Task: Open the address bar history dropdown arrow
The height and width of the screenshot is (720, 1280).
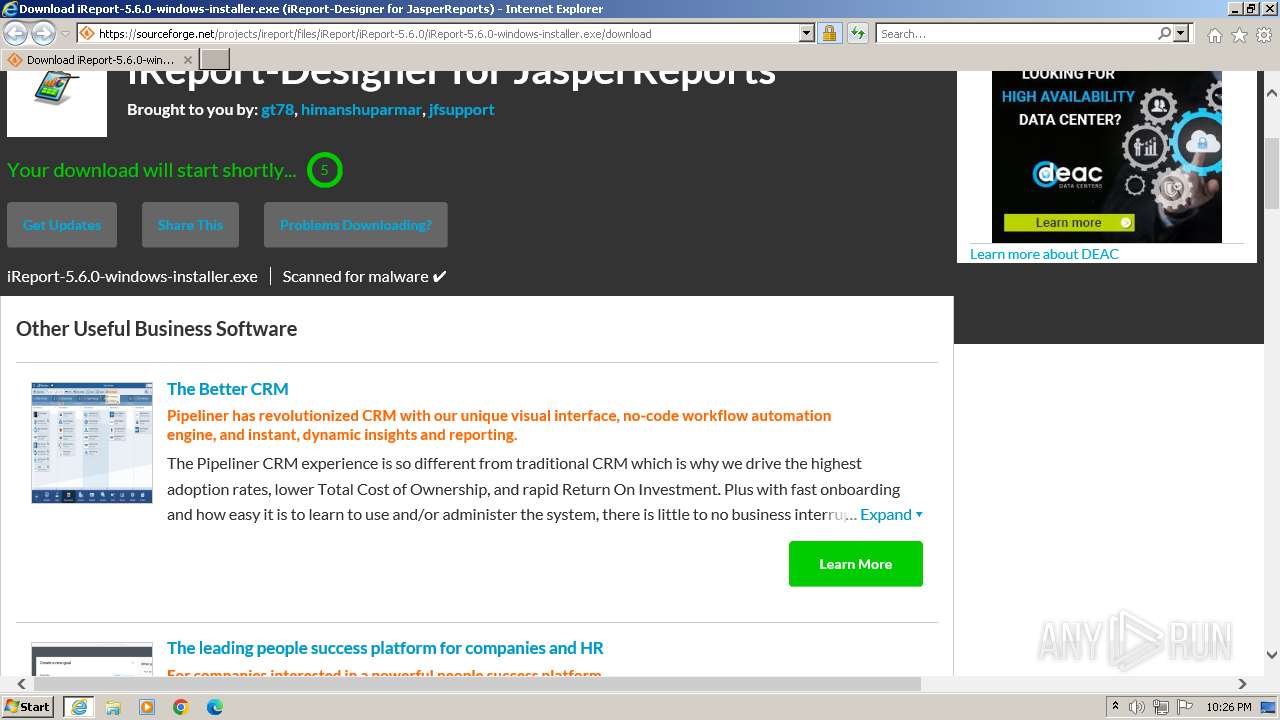Action: [x=807, y=33]
